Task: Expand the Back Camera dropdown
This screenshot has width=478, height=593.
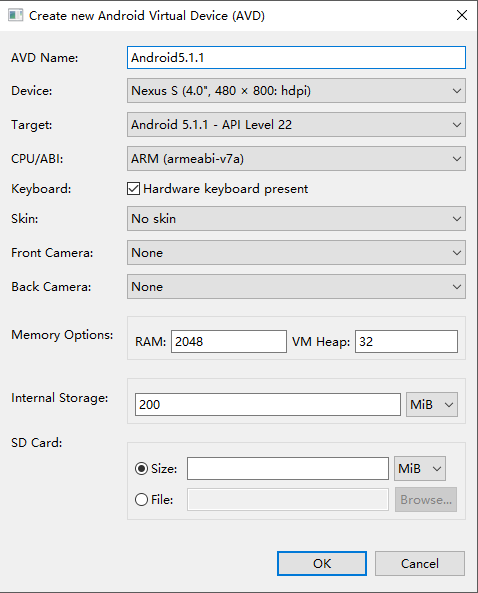Action: click(x=296, y=287)
